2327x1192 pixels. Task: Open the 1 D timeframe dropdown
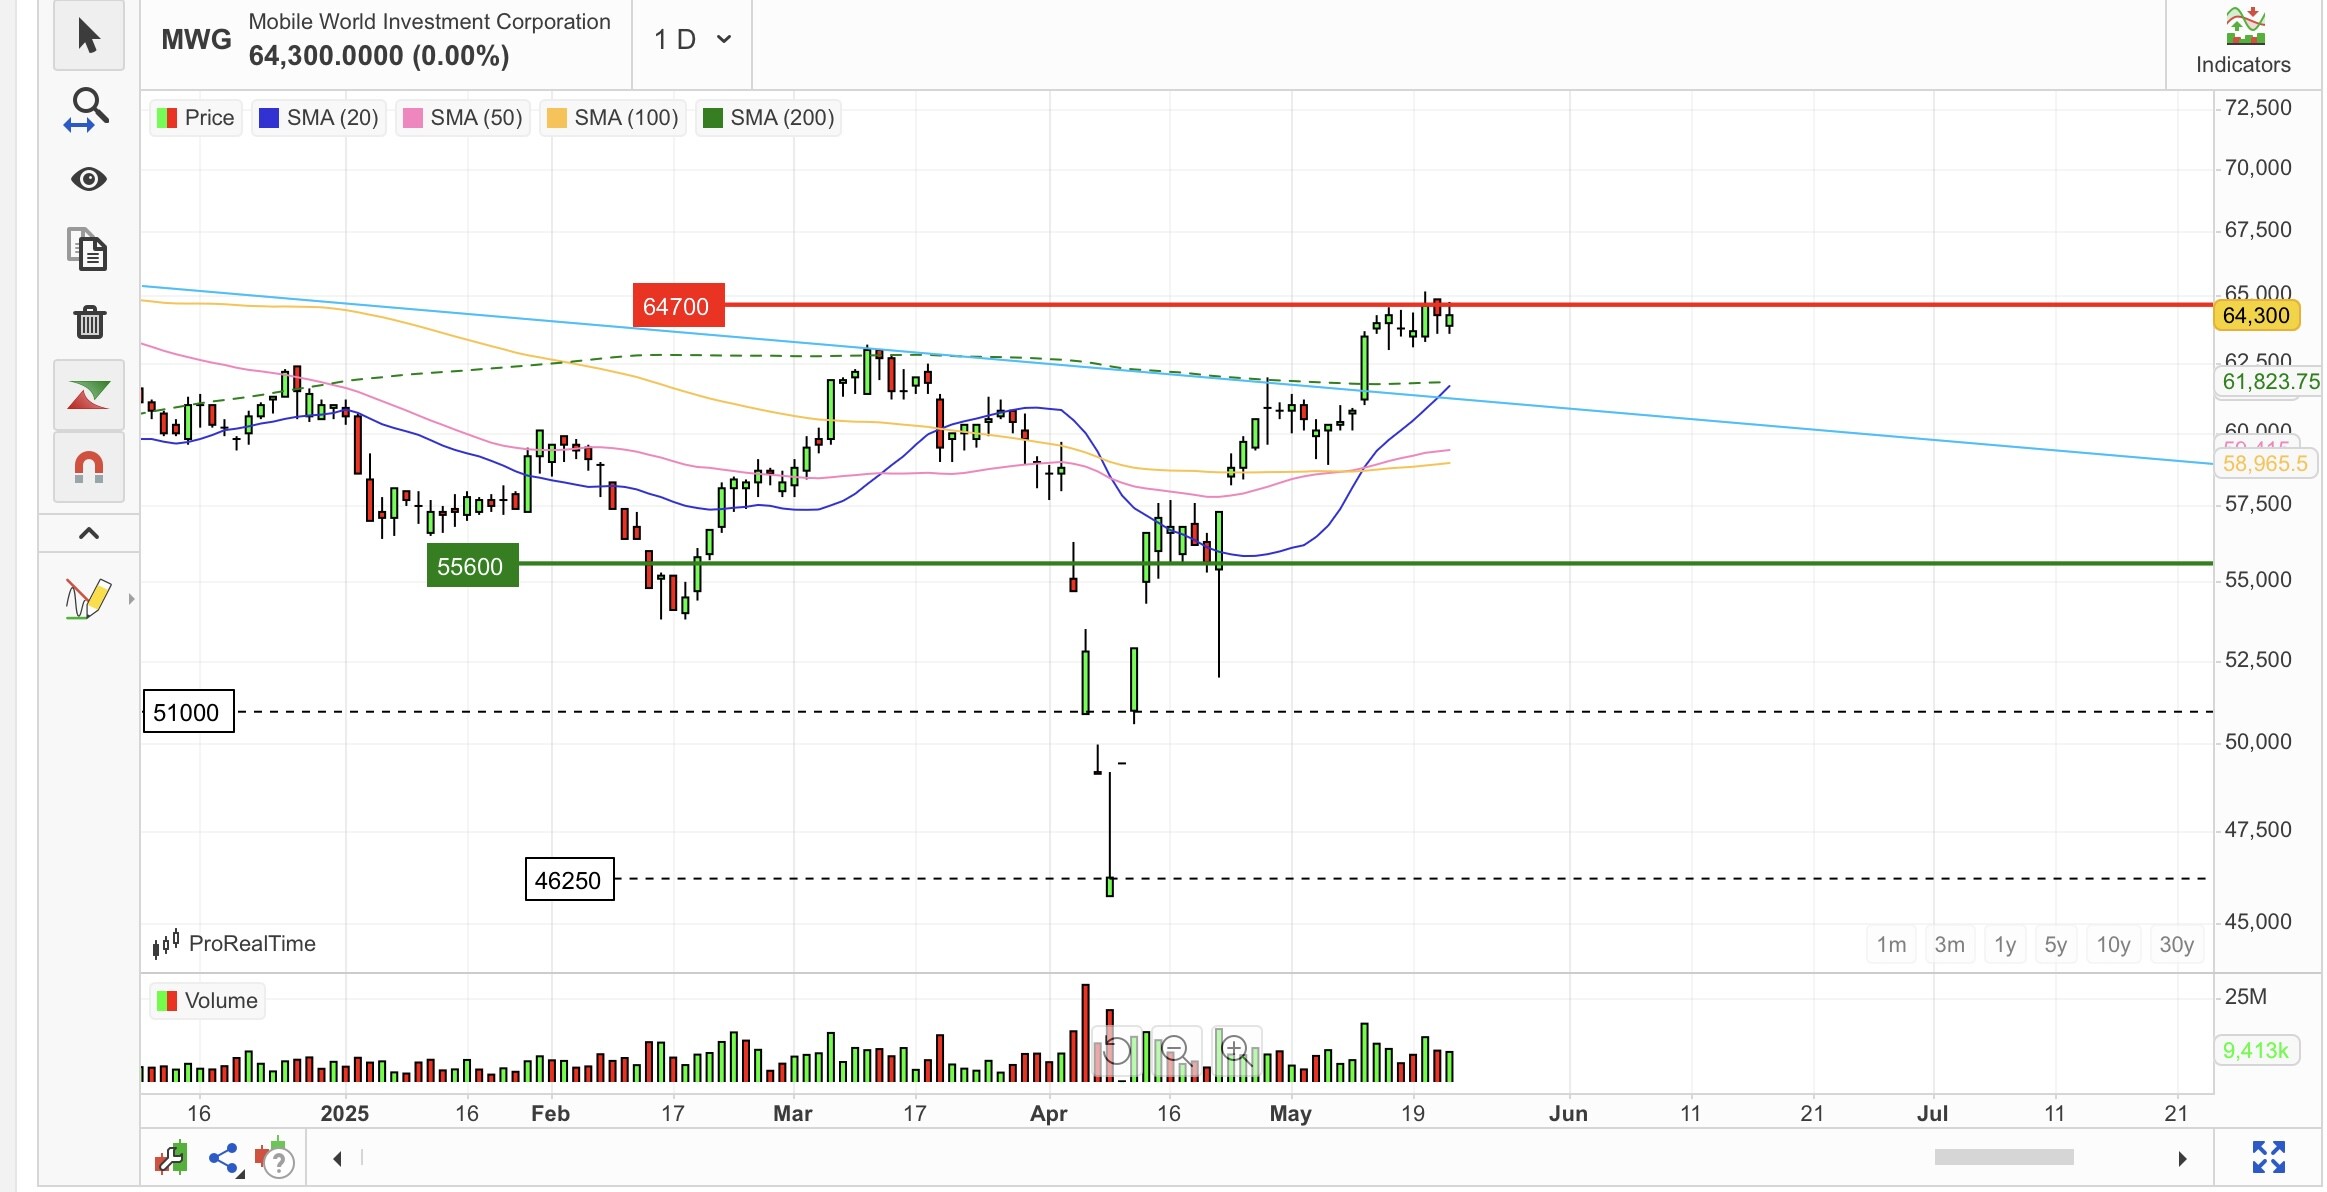point(692,40)
